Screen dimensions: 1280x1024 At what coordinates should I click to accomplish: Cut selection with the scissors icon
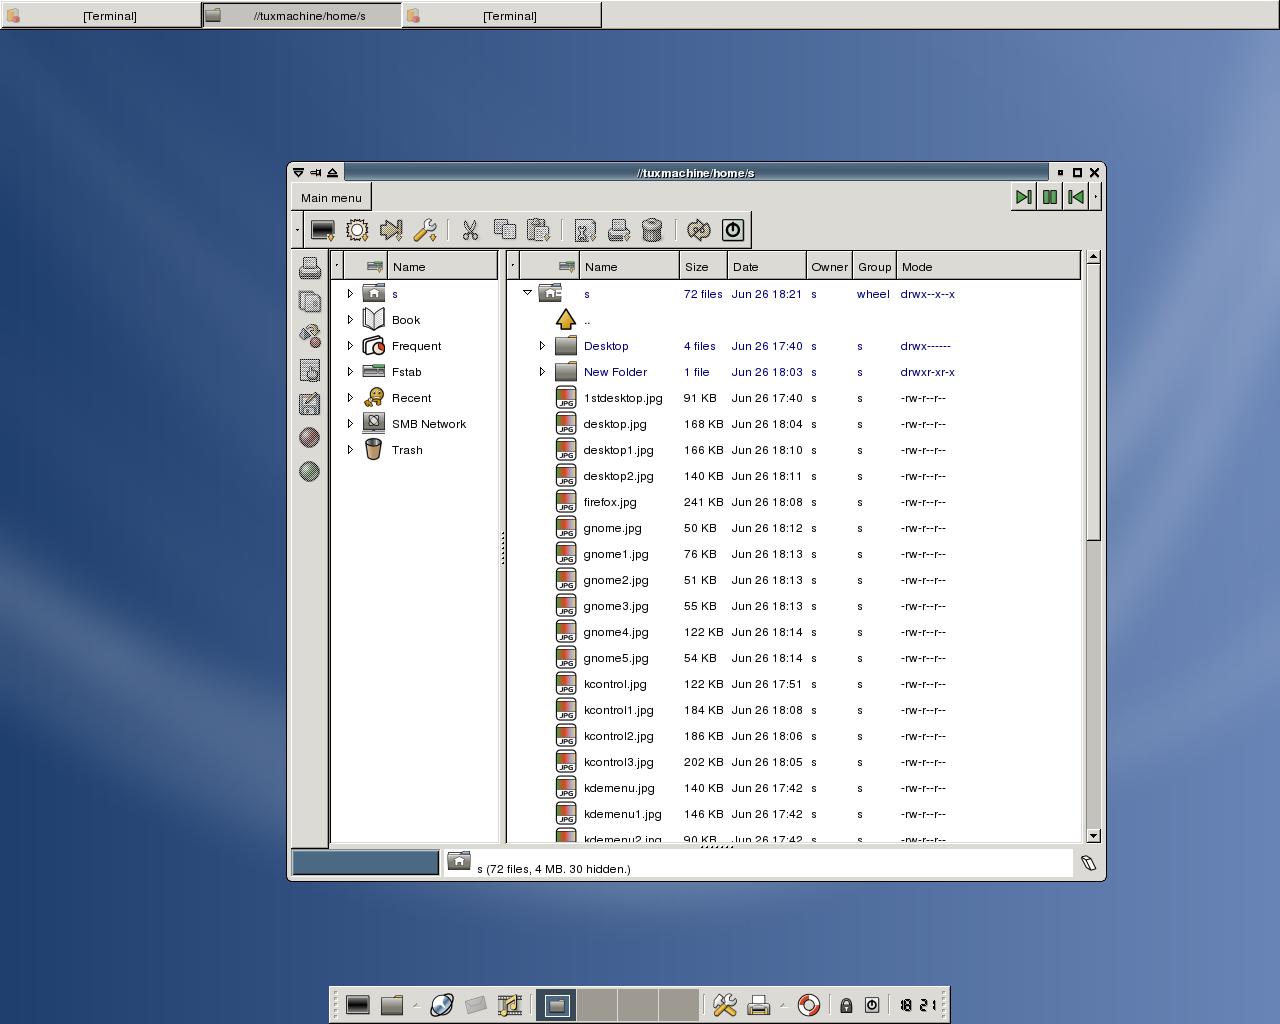click(470, 230)
